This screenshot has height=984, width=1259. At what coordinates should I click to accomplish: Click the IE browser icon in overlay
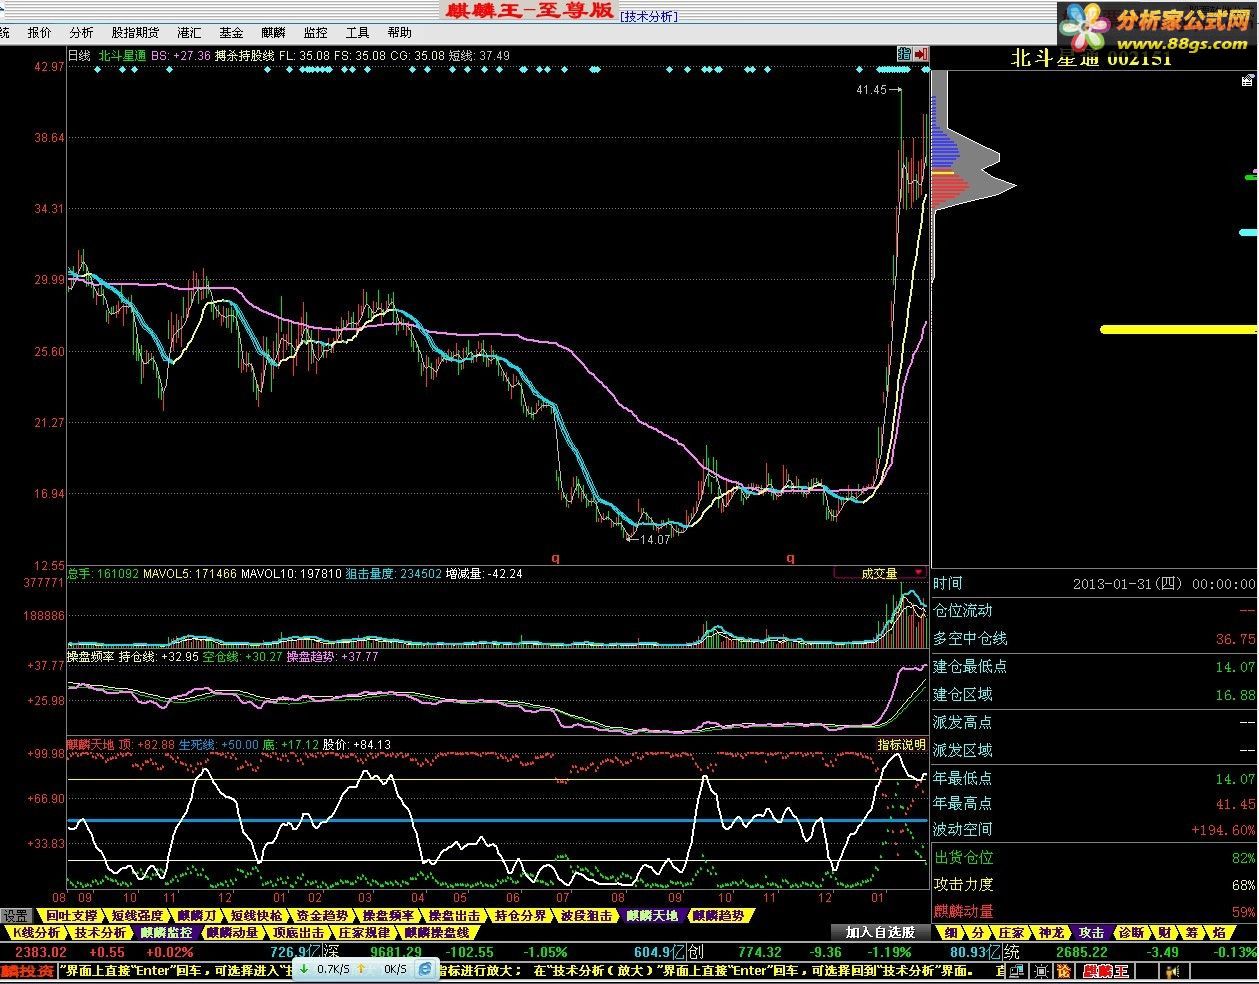(x=425, y=970)
